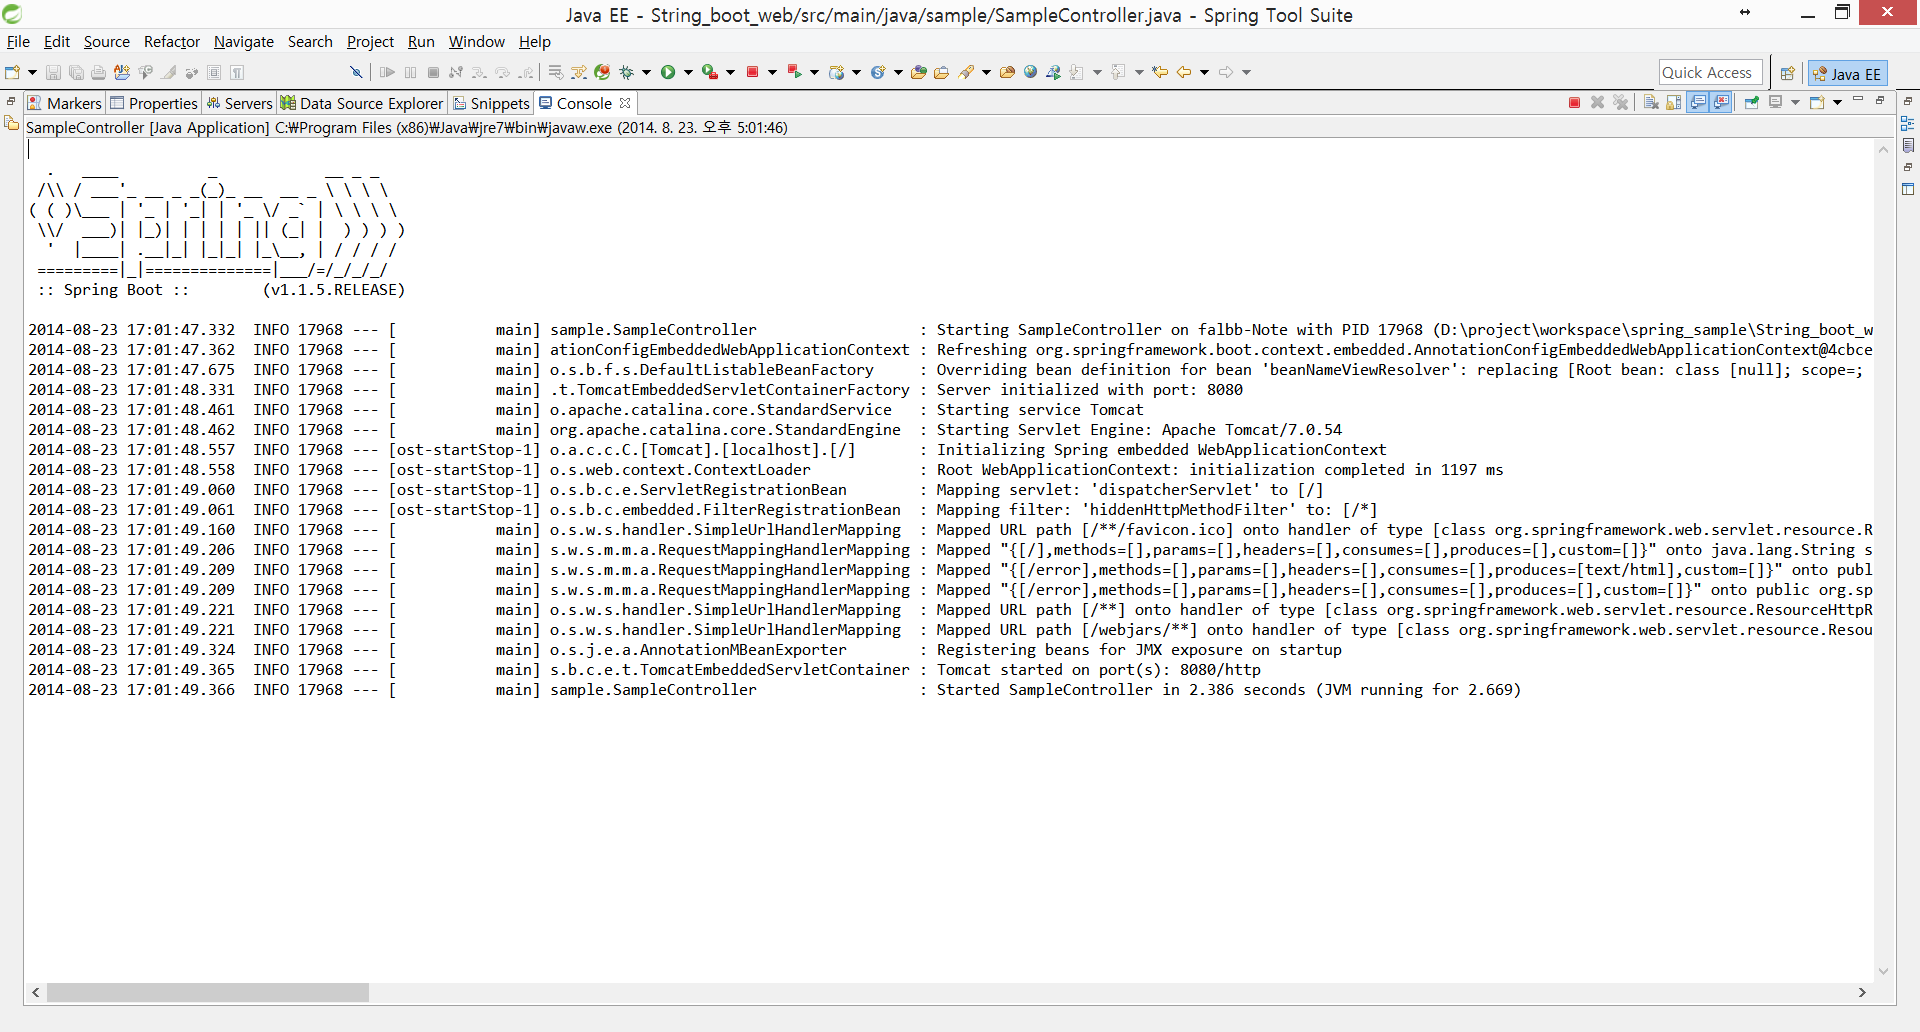Click the green Run button
Viewport: 1920px width, 1032px height.
[668, 72]
